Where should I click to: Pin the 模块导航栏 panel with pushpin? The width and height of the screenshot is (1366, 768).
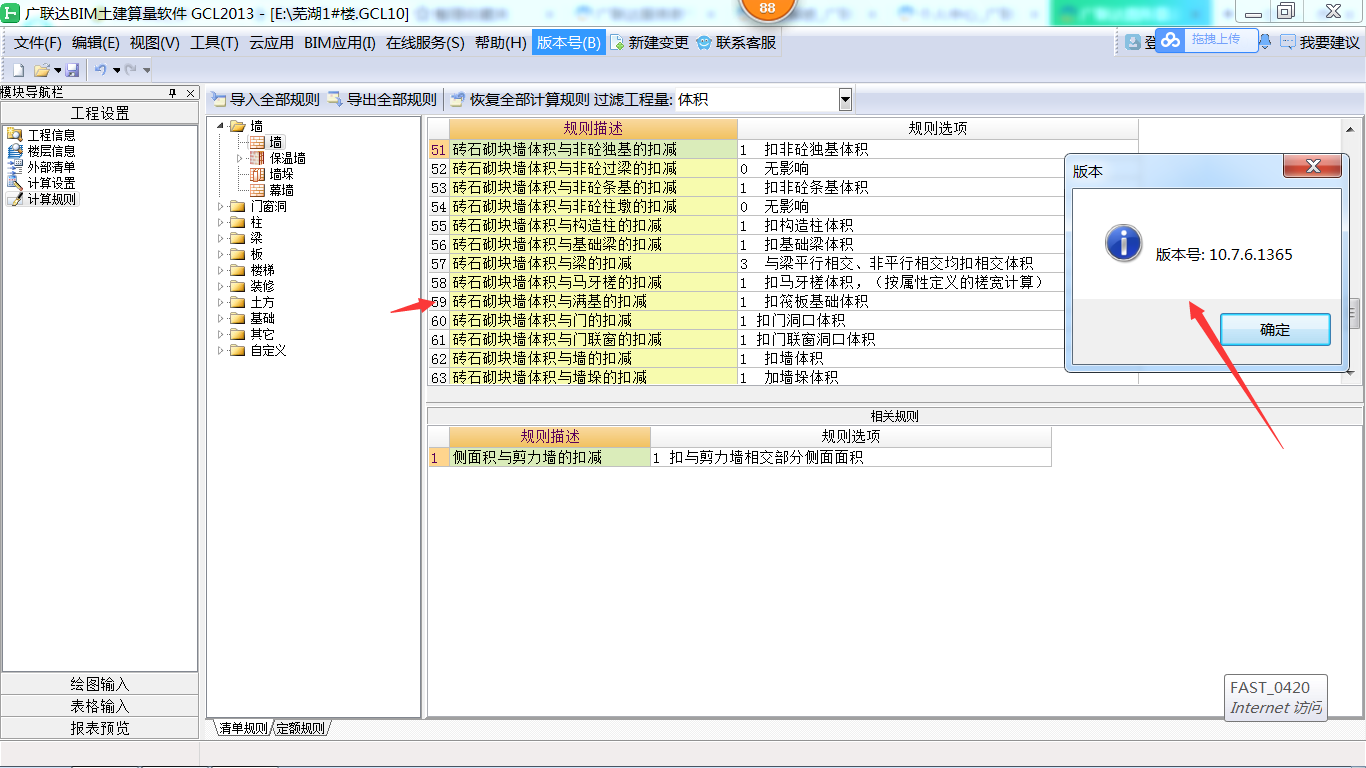click(172, 93)
